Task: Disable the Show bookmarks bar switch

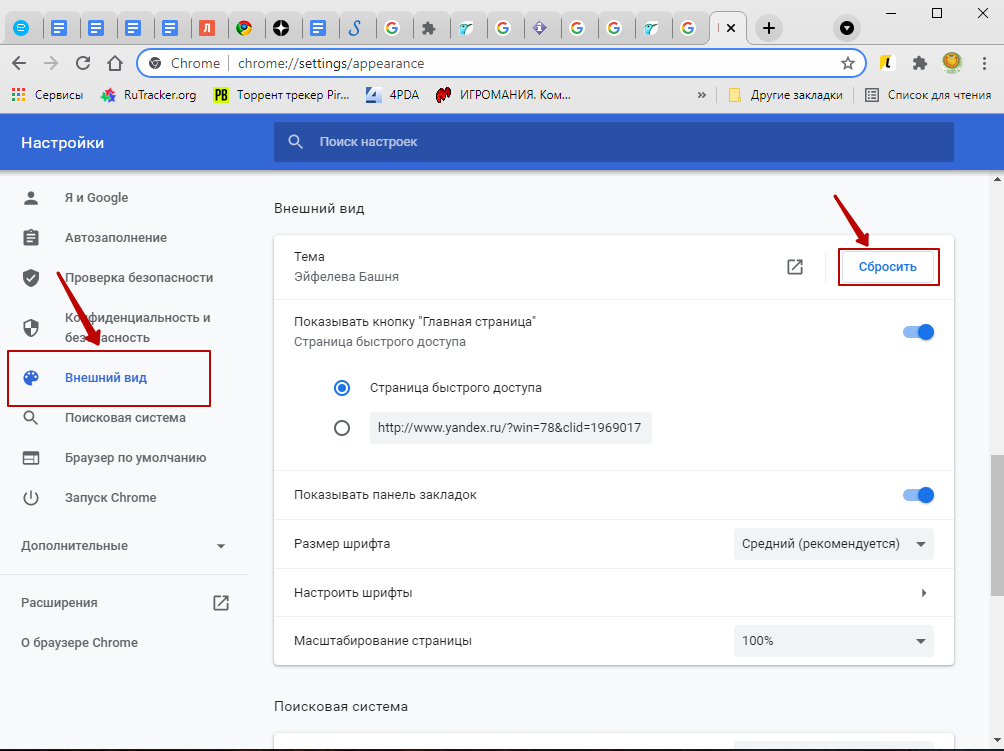Action: click(x=917, y=495)
